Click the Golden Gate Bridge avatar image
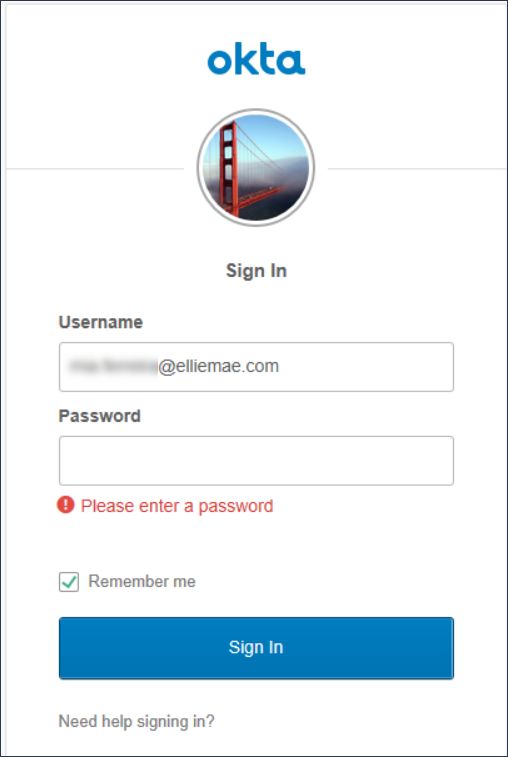Screen dimensions: 508x757 point(256,168)
